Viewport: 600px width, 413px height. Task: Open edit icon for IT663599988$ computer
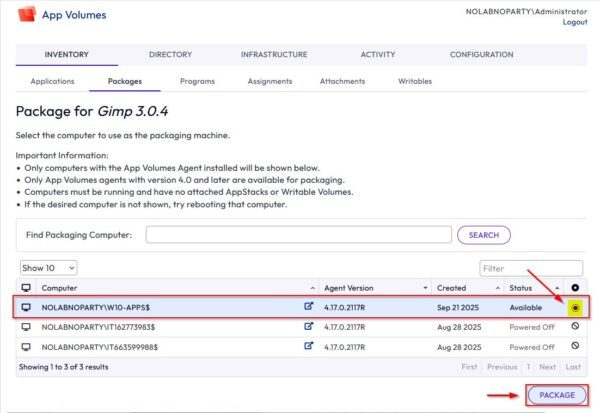click(x=308, y=346)
